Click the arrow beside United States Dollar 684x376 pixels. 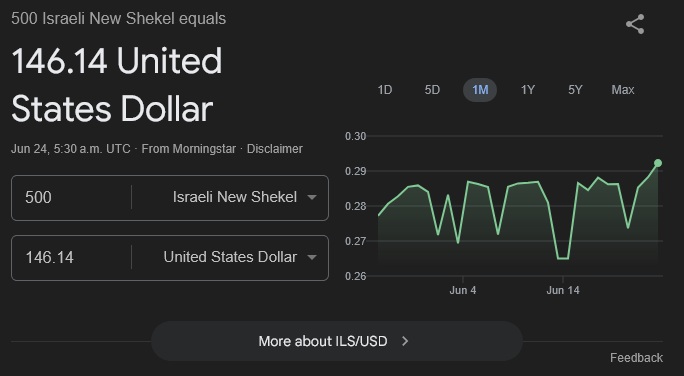point(311,258)
